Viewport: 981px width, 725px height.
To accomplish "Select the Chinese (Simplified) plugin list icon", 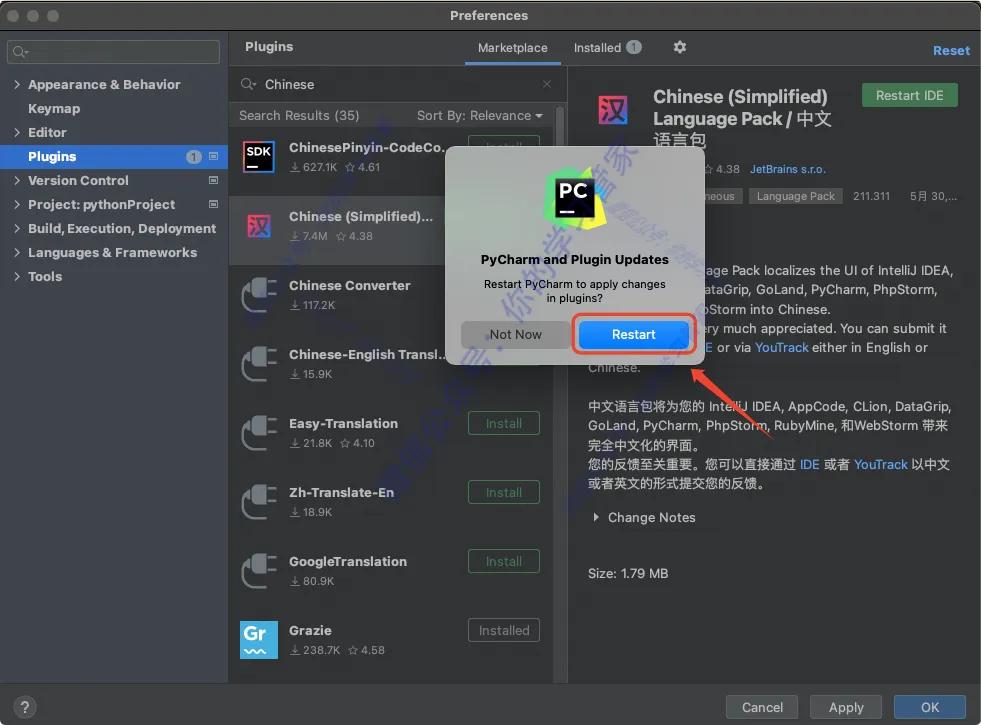I will (x=258, y=226).
